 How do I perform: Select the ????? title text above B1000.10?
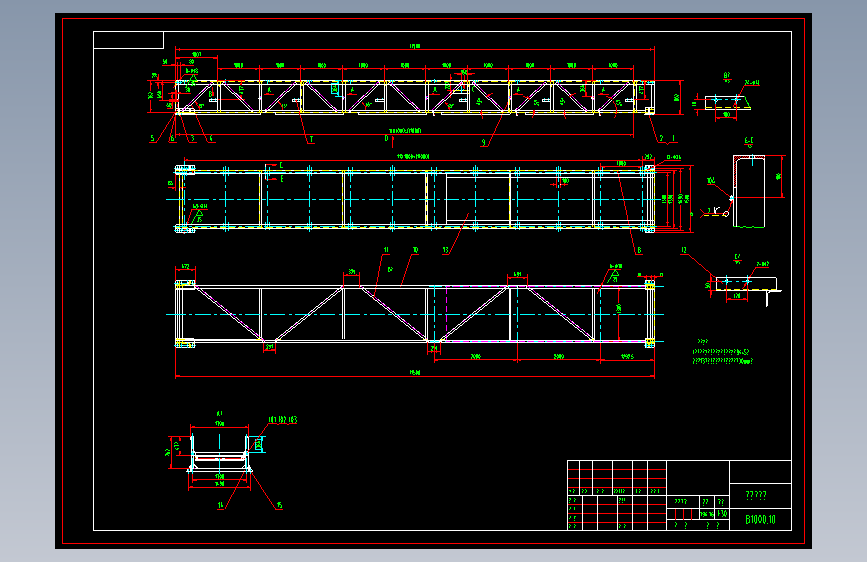(756, 495)
